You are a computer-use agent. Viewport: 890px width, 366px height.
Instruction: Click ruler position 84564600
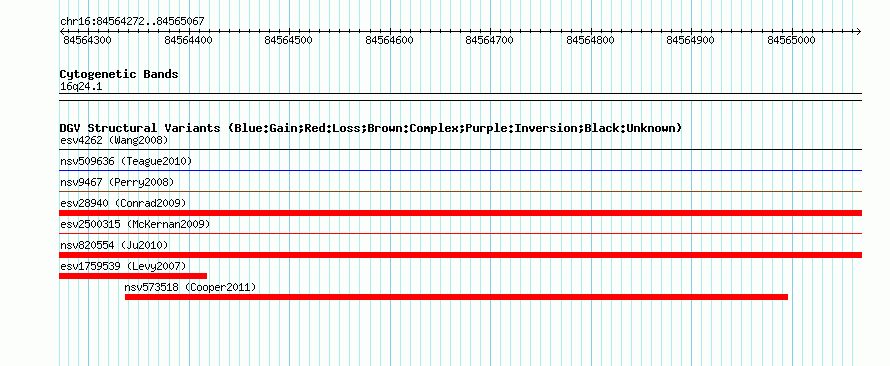click(389, 40)
